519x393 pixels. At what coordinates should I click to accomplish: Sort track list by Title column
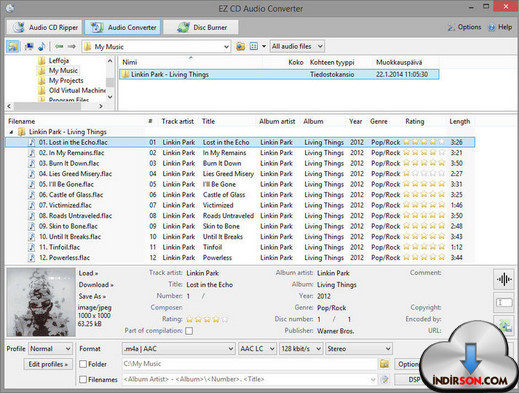click(208, 121)
